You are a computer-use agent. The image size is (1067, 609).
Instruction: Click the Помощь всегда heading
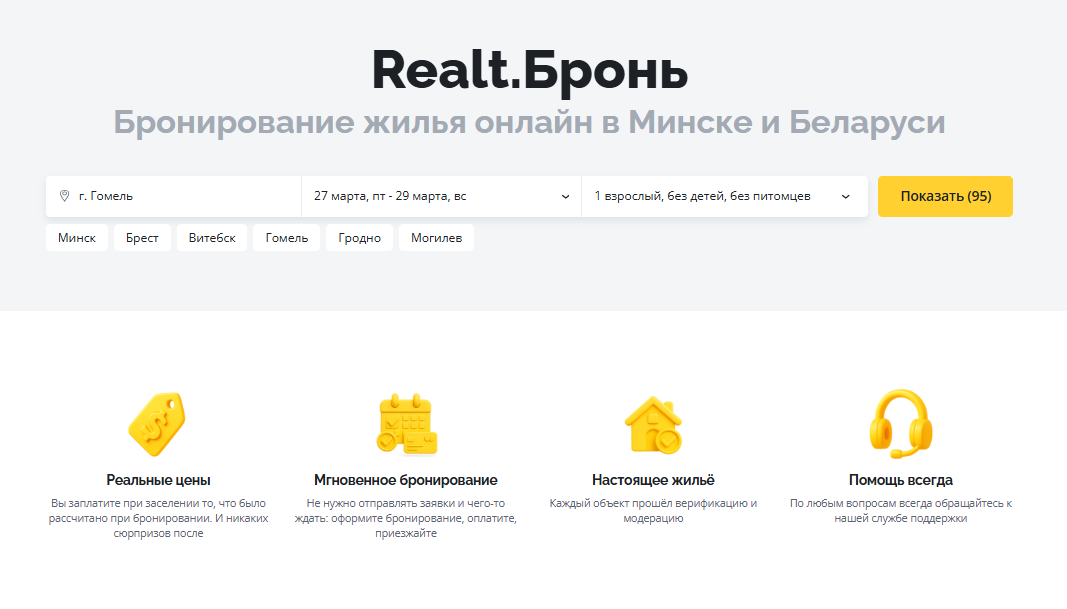pyautogui.click(x=900, y=480)
